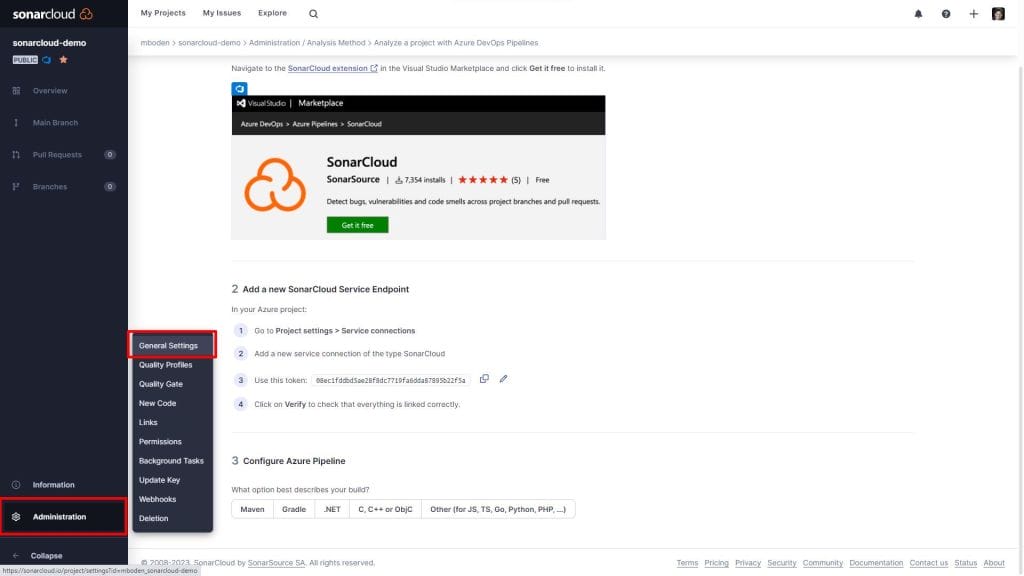The height and width of the screenshot is (576, 1024).
Task: Click the Overview sidebar icon
Action: [16, 91]
